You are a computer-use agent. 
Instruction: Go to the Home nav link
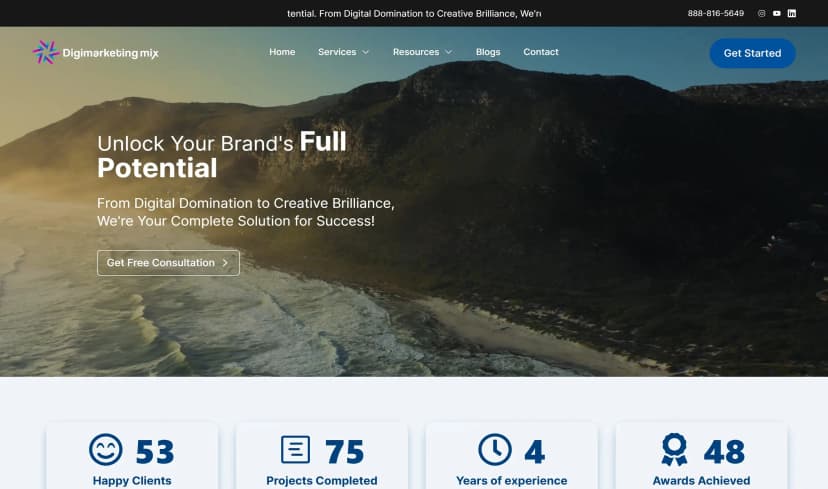point(282,52)
